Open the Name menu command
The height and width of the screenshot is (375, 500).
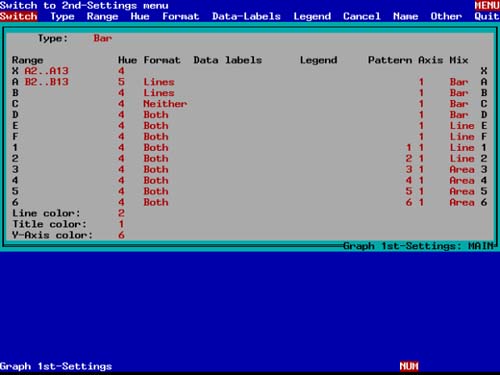(405, 16)
